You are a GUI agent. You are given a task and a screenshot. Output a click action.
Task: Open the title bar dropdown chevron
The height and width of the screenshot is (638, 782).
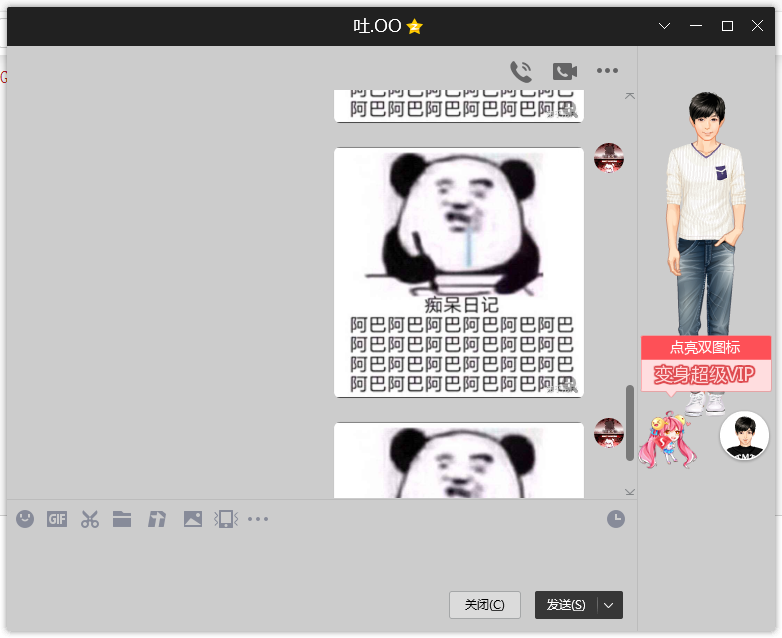coord(664,26)
